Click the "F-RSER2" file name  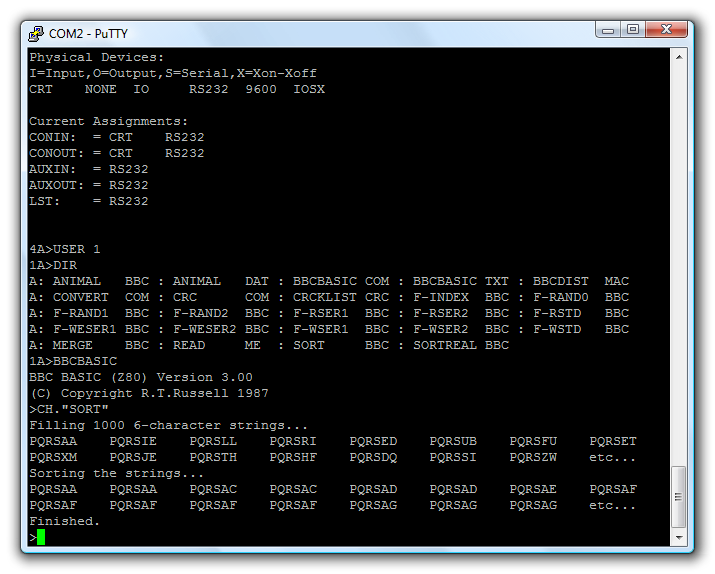(441, 313)
